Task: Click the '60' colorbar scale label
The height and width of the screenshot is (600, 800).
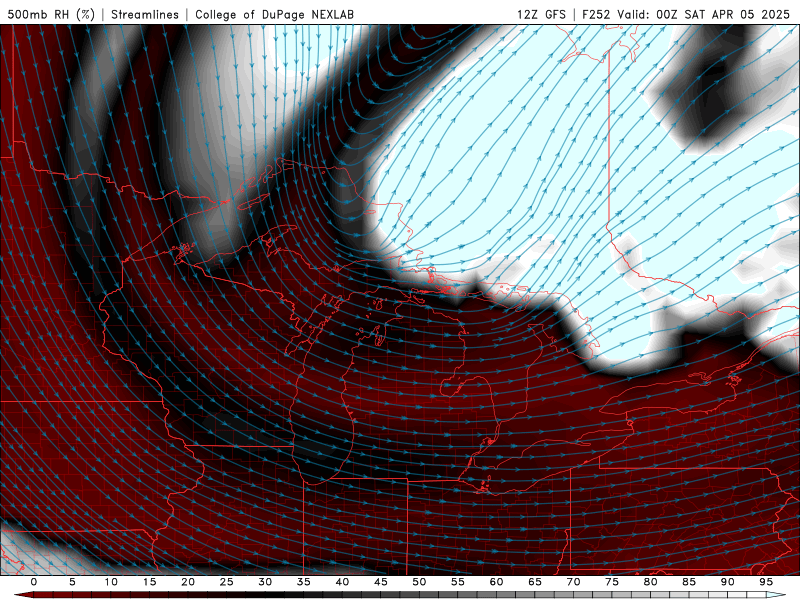Action: tap(496, 582)
